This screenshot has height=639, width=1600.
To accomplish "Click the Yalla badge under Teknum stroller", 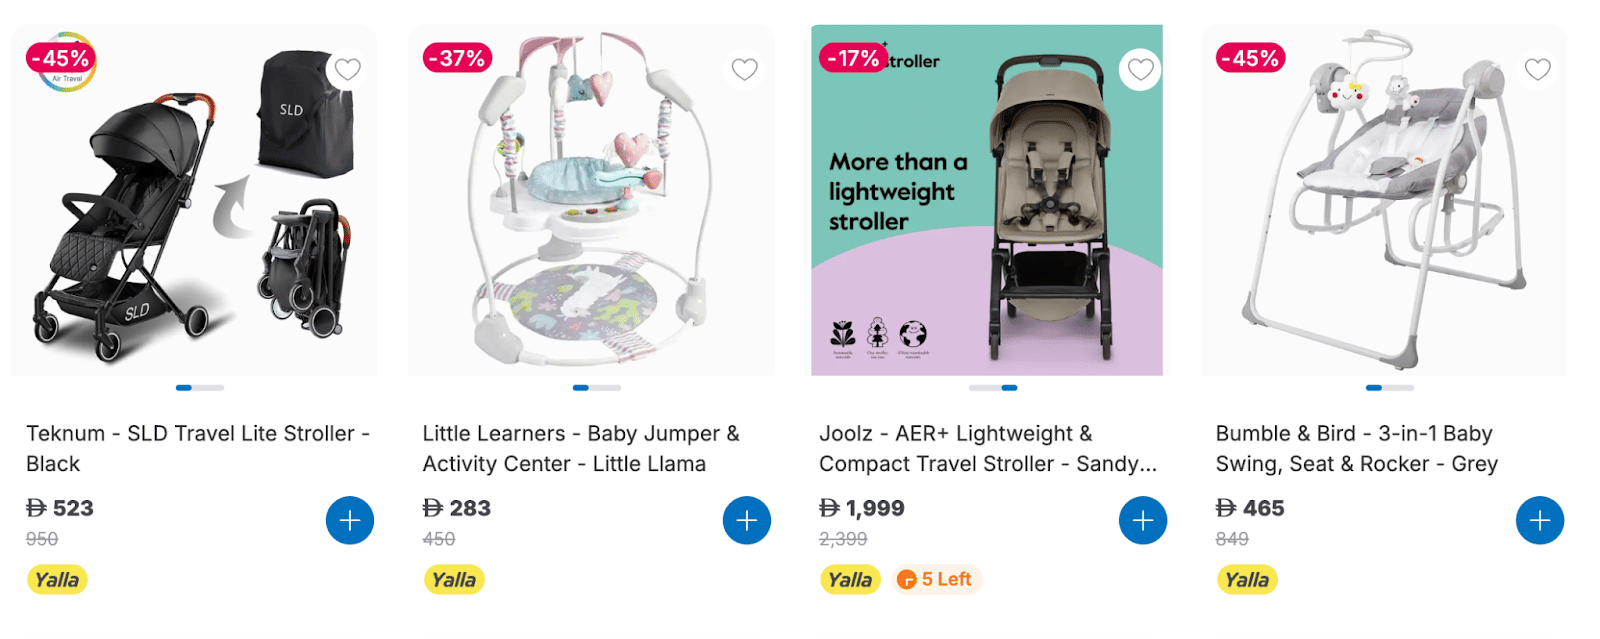I will pyautogui.click(x=57, y=580).
